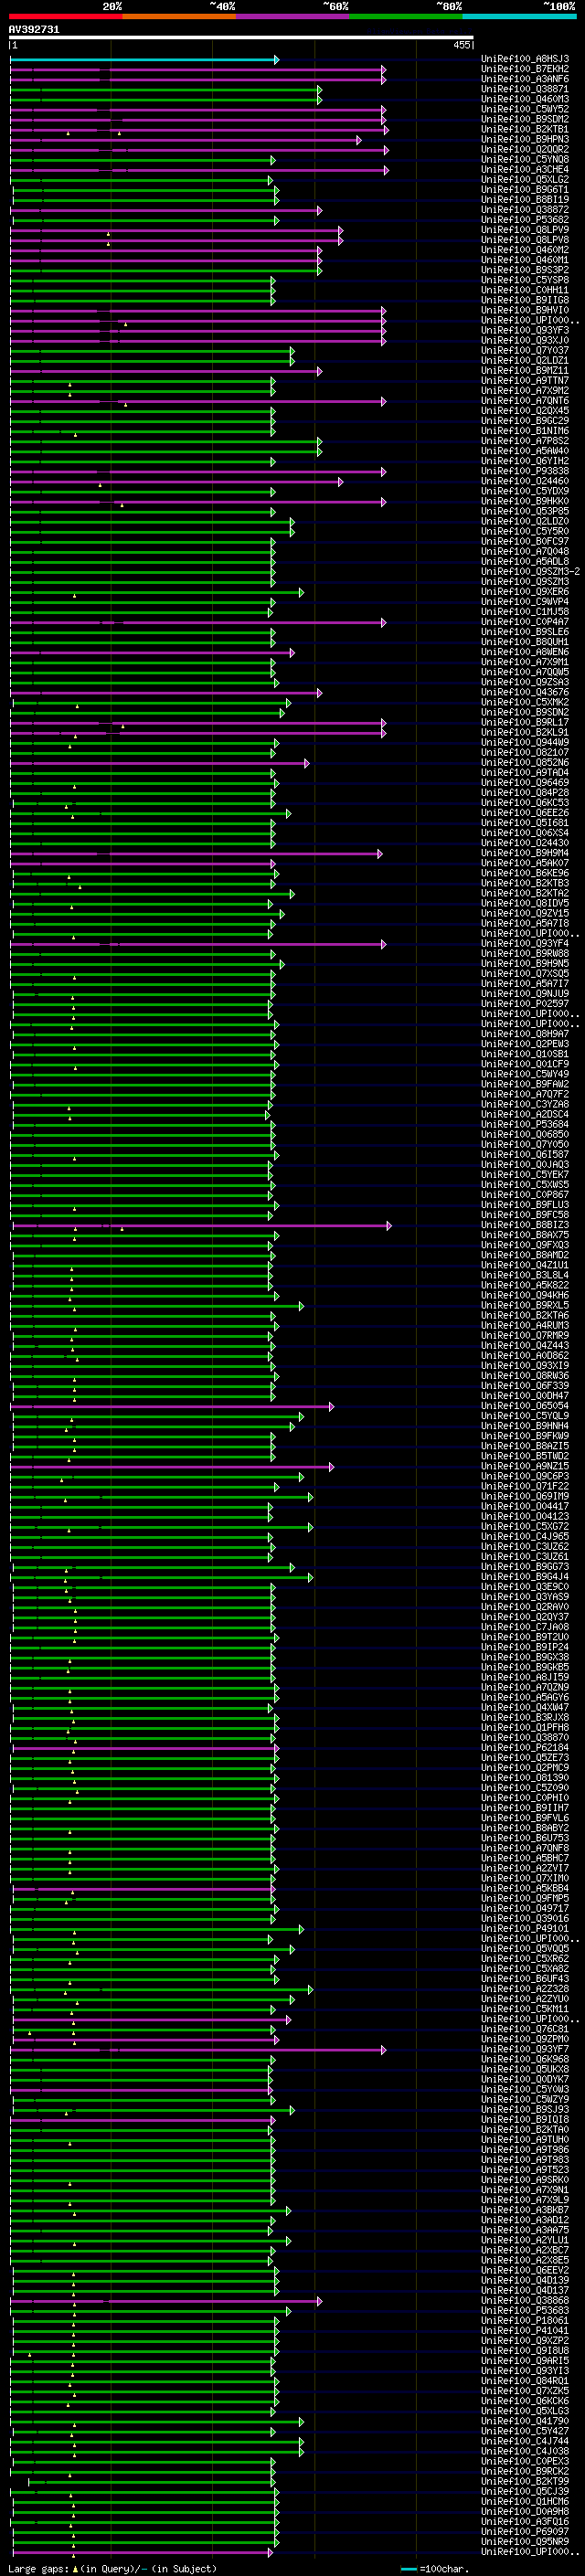Open hit UniRef100_P53682

[x=525, y=220]
